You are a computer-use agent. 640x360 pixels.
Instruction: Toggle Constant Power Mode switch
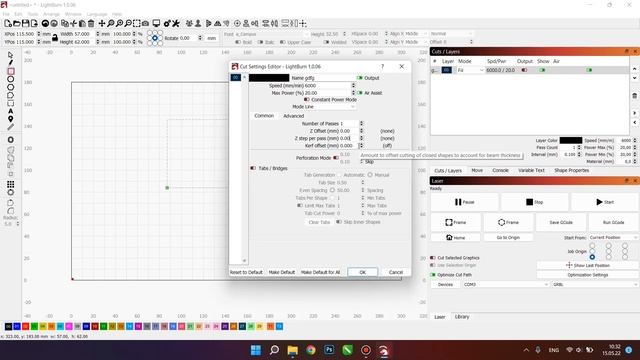point(307,100)
